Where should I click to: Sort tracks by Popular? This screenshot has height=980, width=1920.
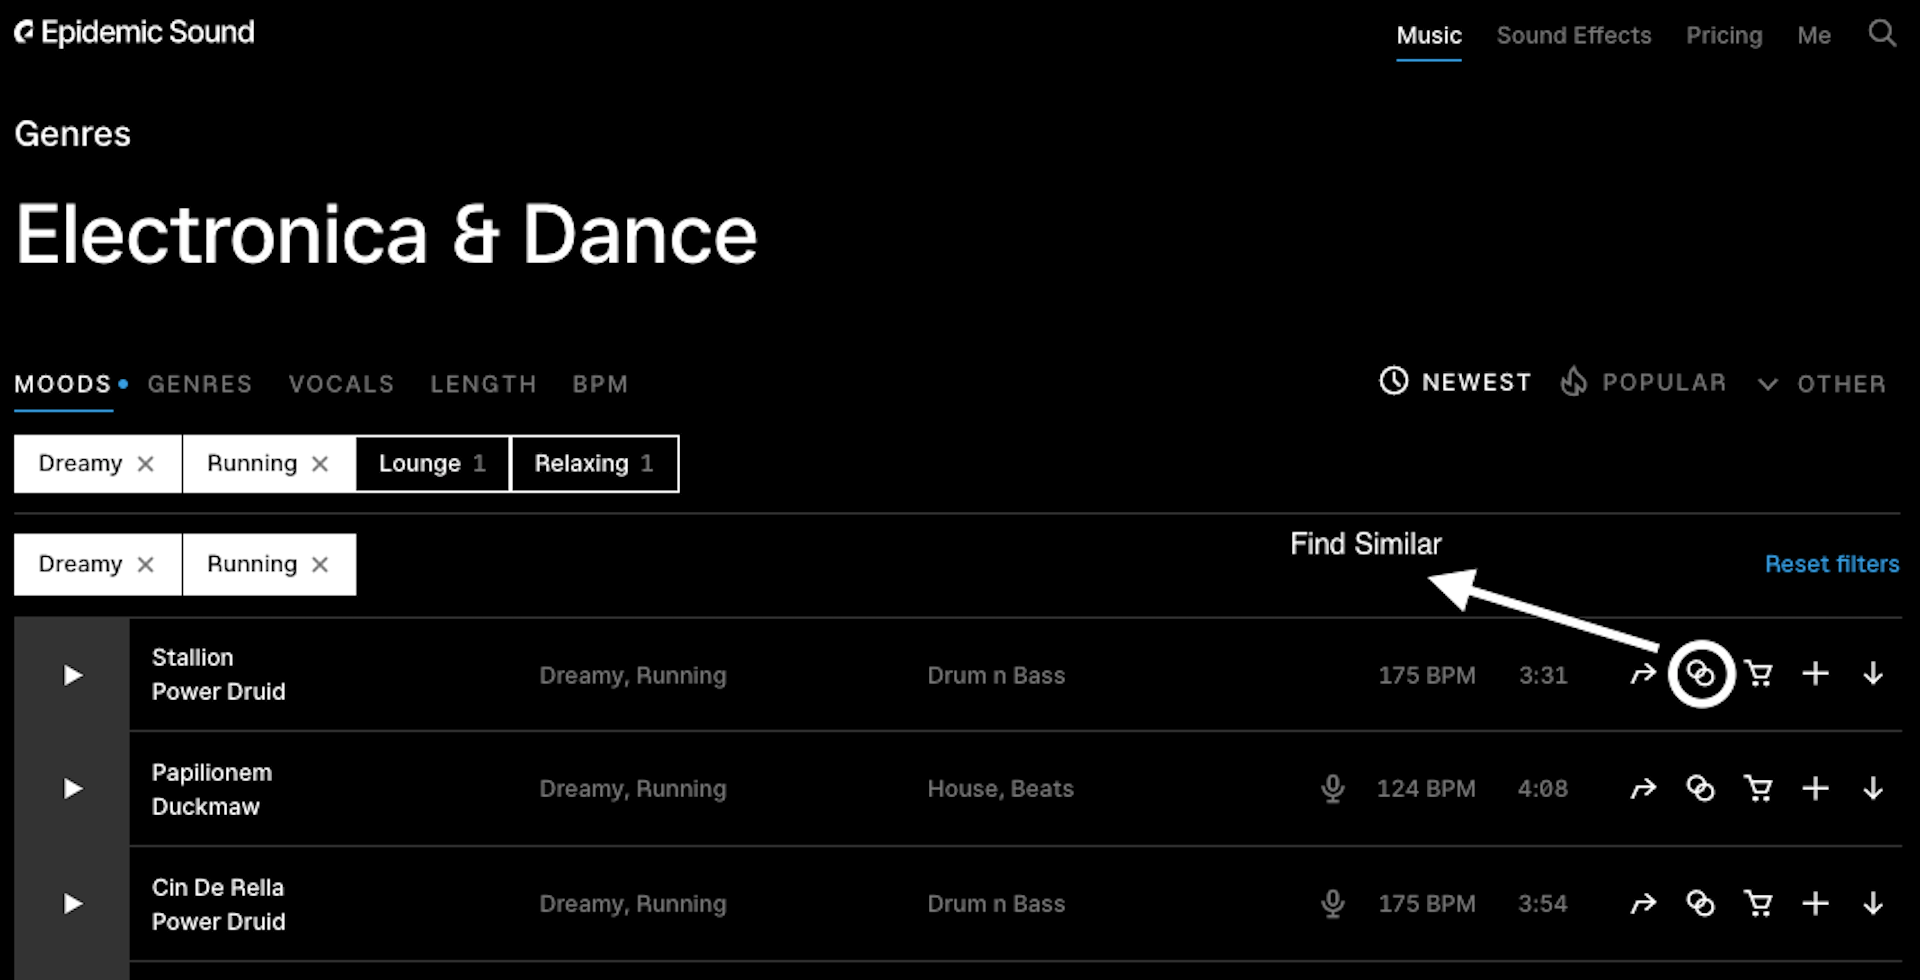(1644, 382)
